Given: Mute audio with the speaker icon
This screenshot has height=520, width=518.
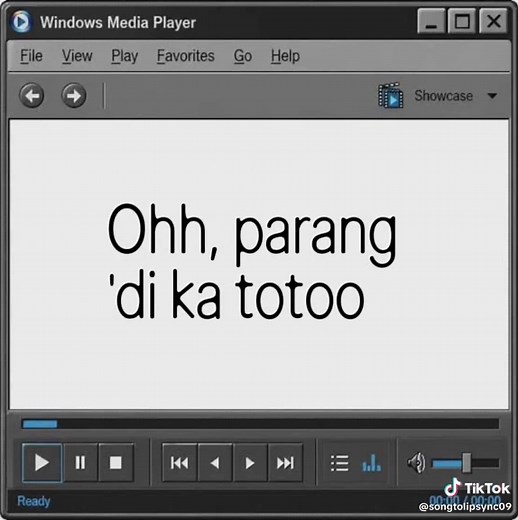Looking at the screenshot, I should (x=416, y=463).
